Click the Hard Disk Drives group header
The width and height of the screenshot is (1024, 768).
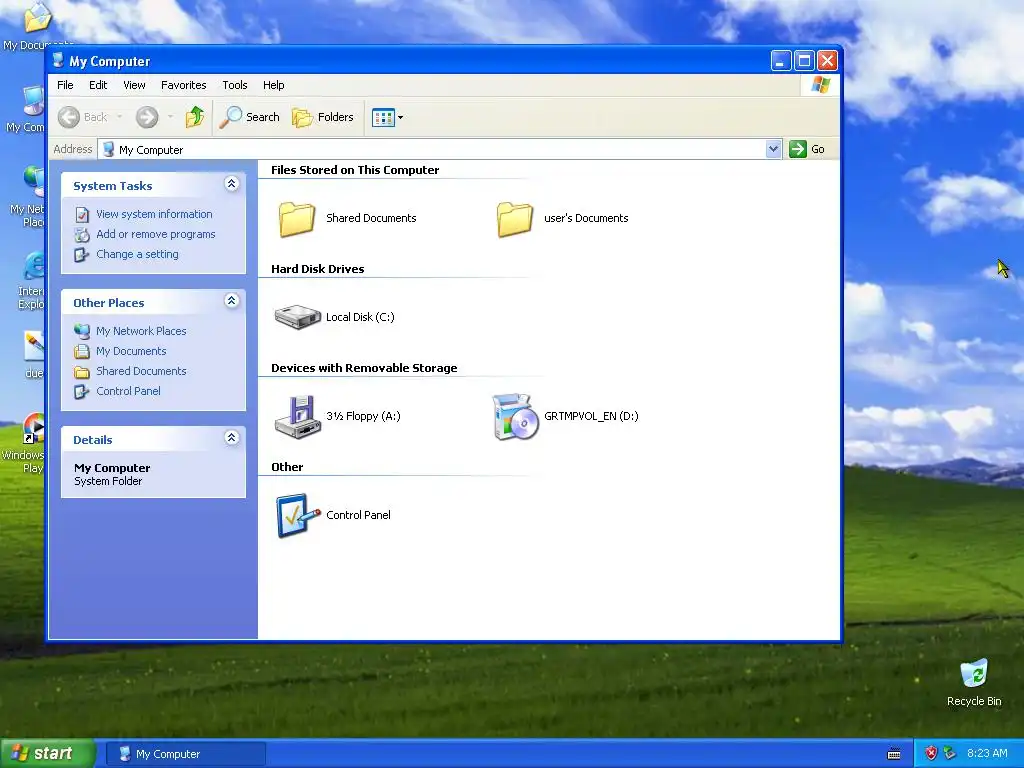pyautogui.click(x=317, y=269)
